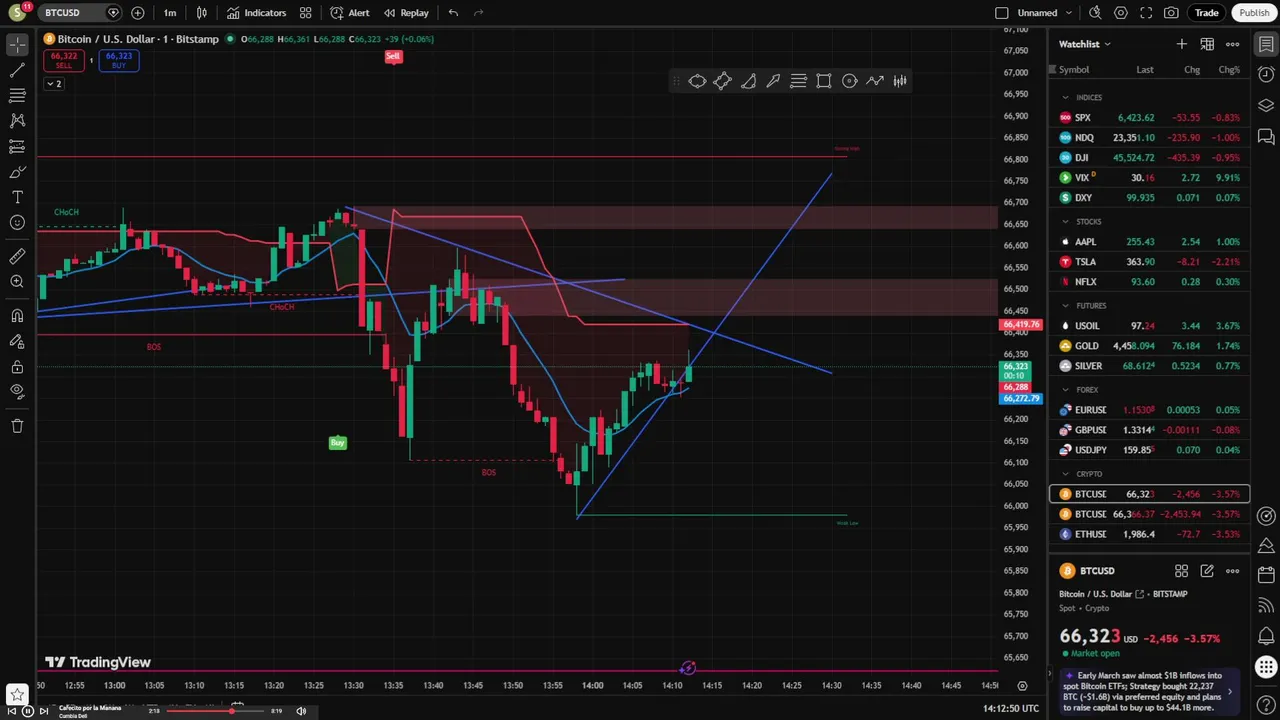This screenshot has height=720, width=1280.
Task: Toggle stay in drawing mode
Action: tap(17, 342)
